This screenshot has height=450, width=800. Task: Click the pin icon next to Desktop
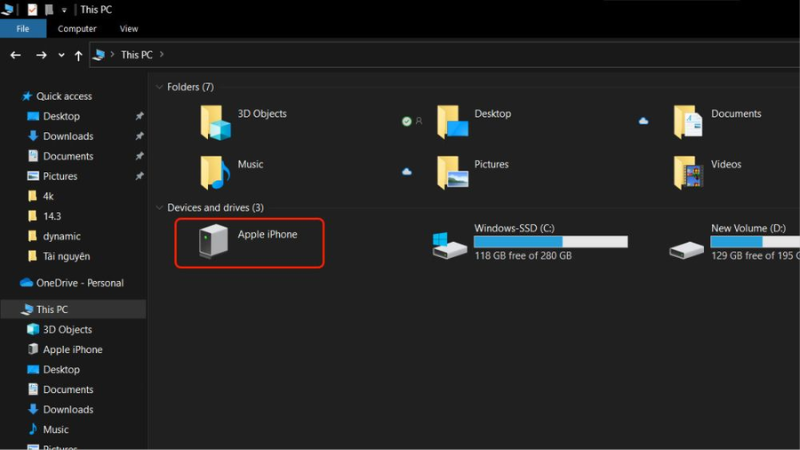139,116
